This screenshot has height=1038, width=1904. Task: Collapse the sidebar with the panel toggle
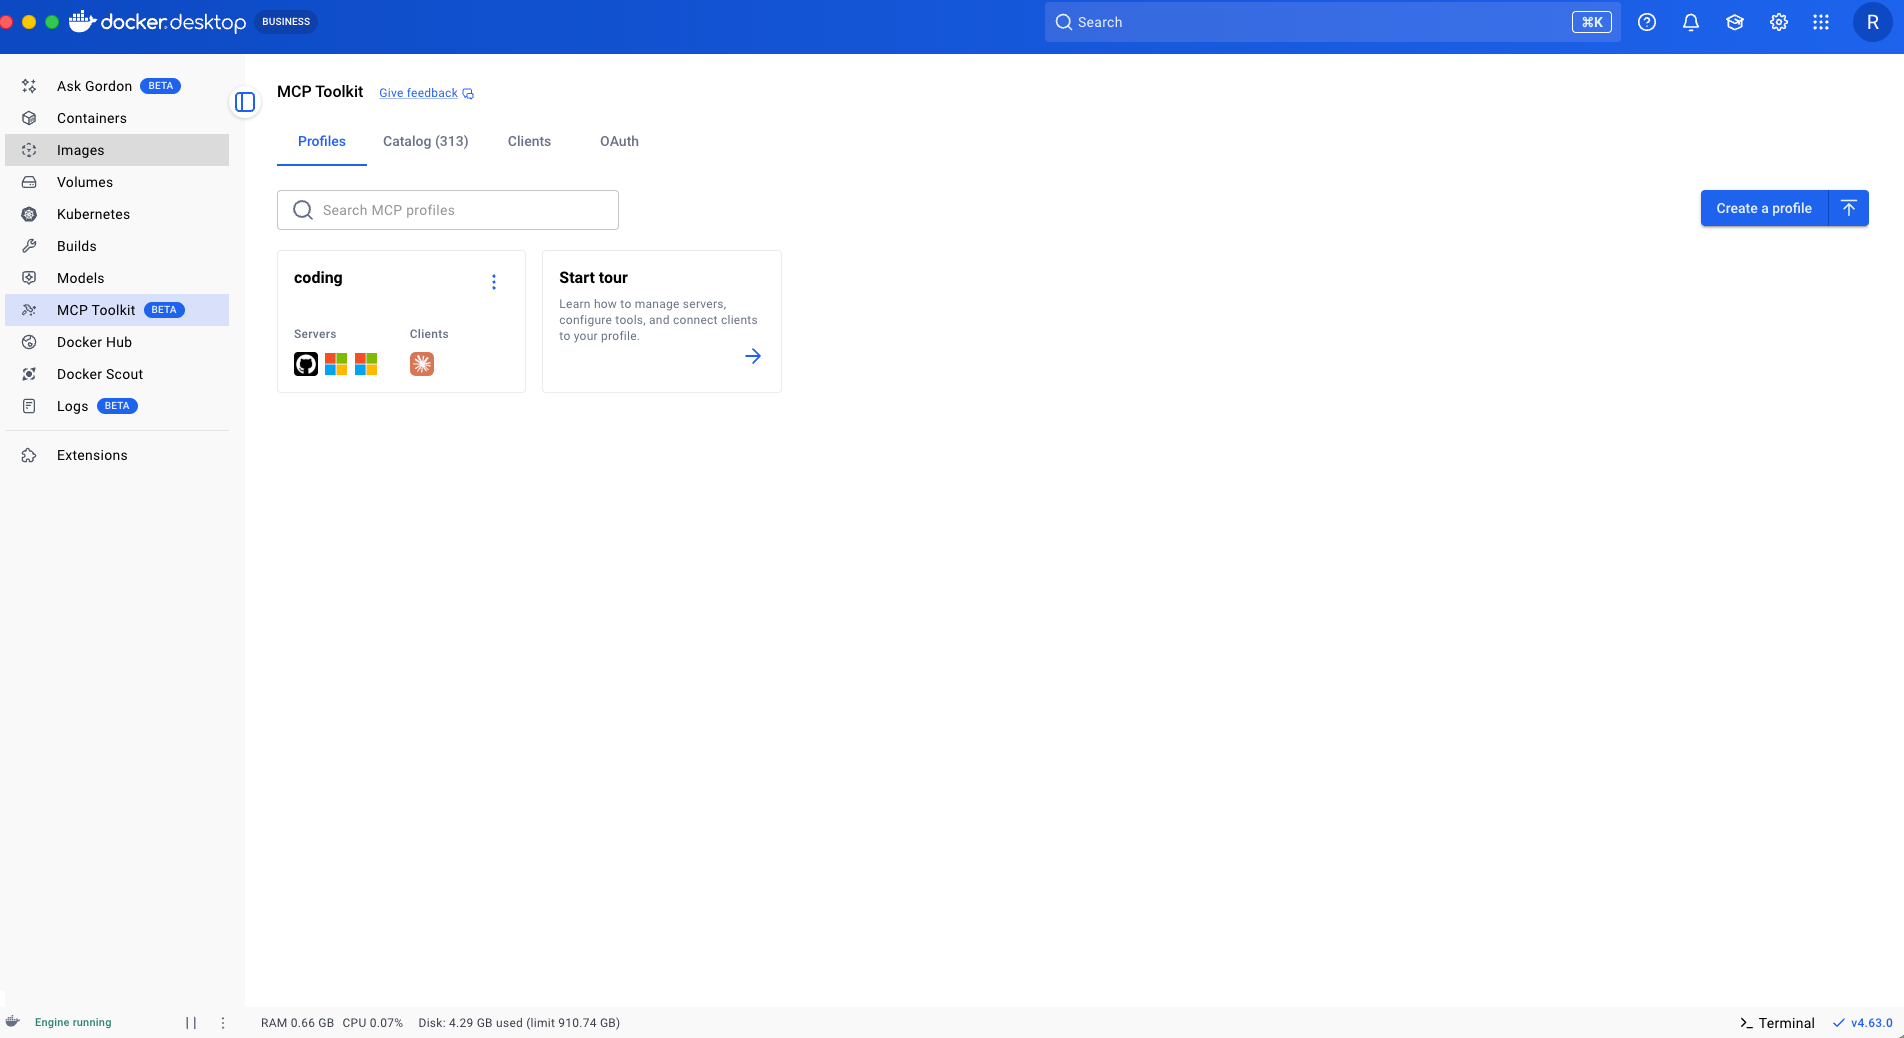pyautogui.click(x=245, y=102)
